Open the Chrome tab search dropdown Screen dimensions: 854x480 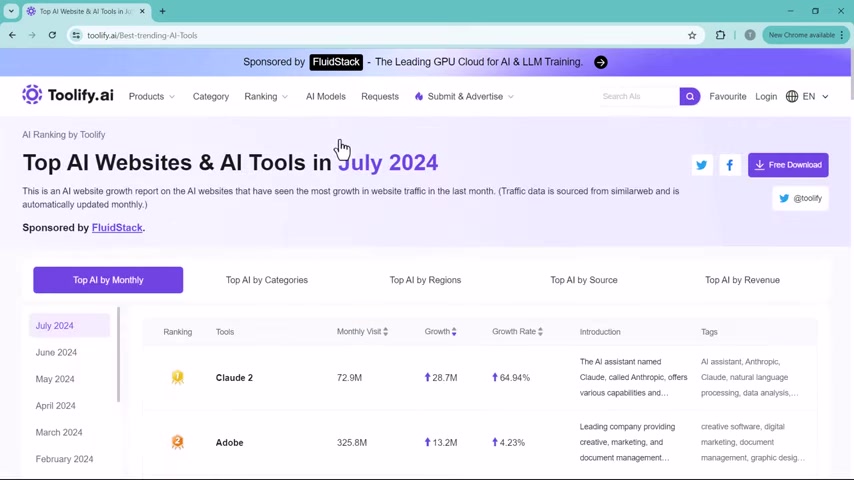click(11, 11)
